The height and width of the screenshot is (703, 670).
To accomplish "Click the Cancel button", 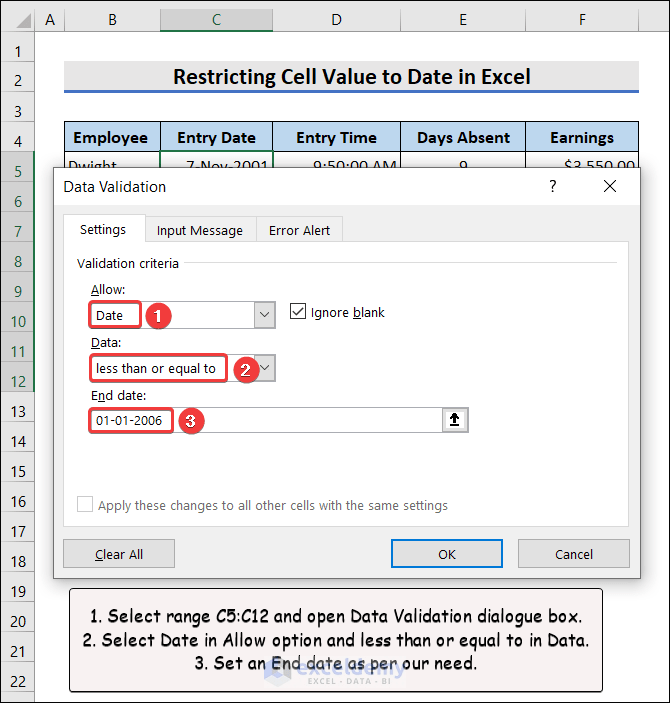I will tap(574, 554).
